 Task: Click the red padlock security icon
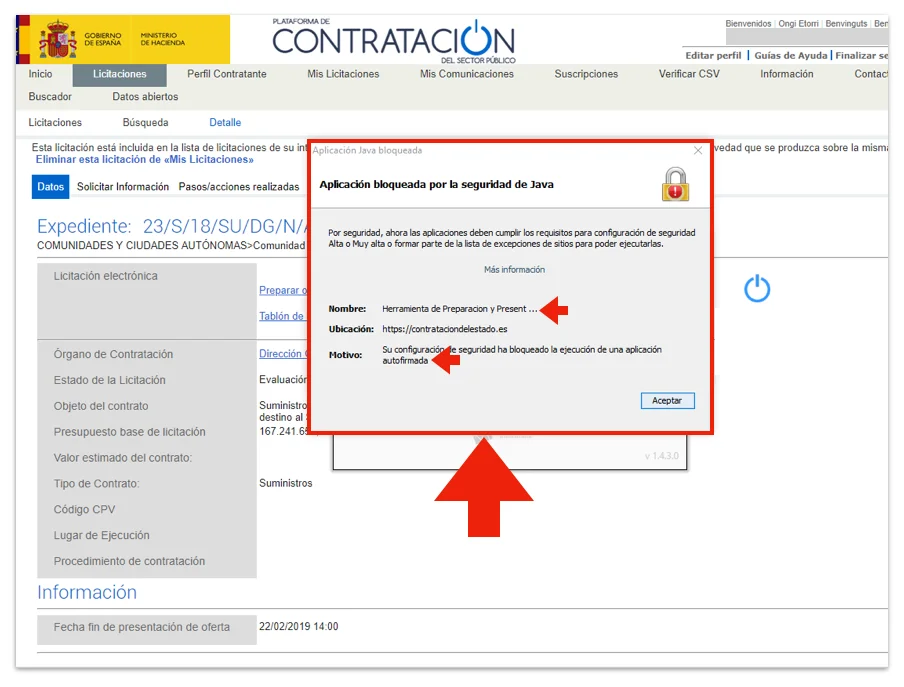(675, 184)
